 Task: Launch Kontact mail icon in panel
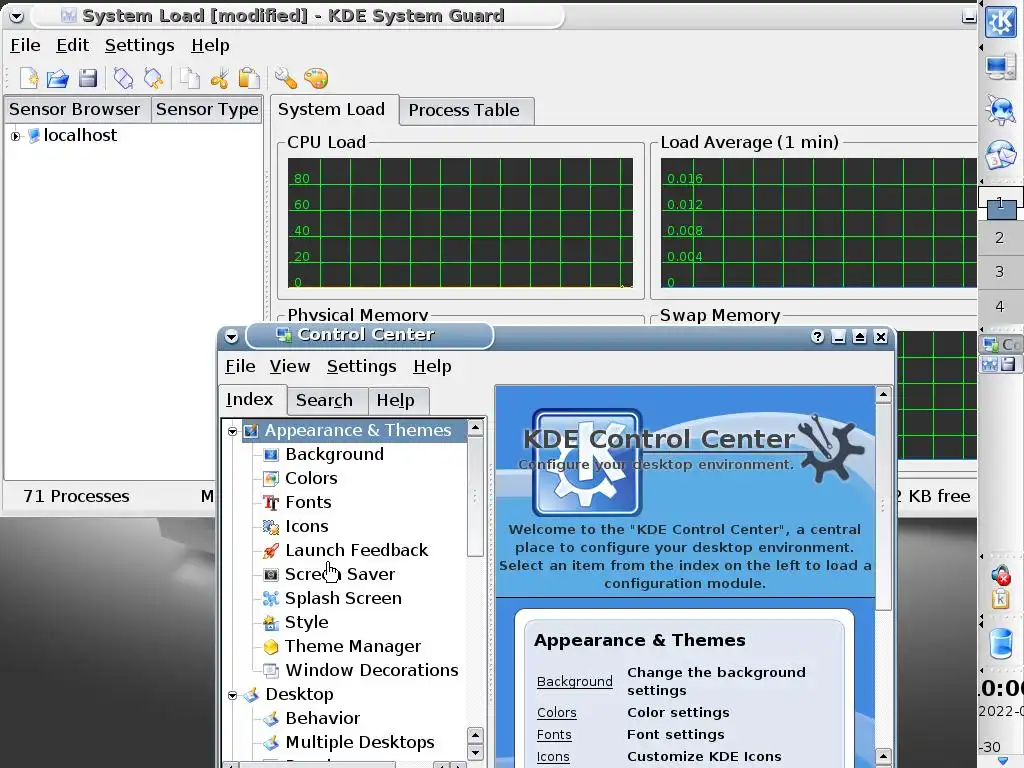pyautogui.click(x=1000, y=155)
